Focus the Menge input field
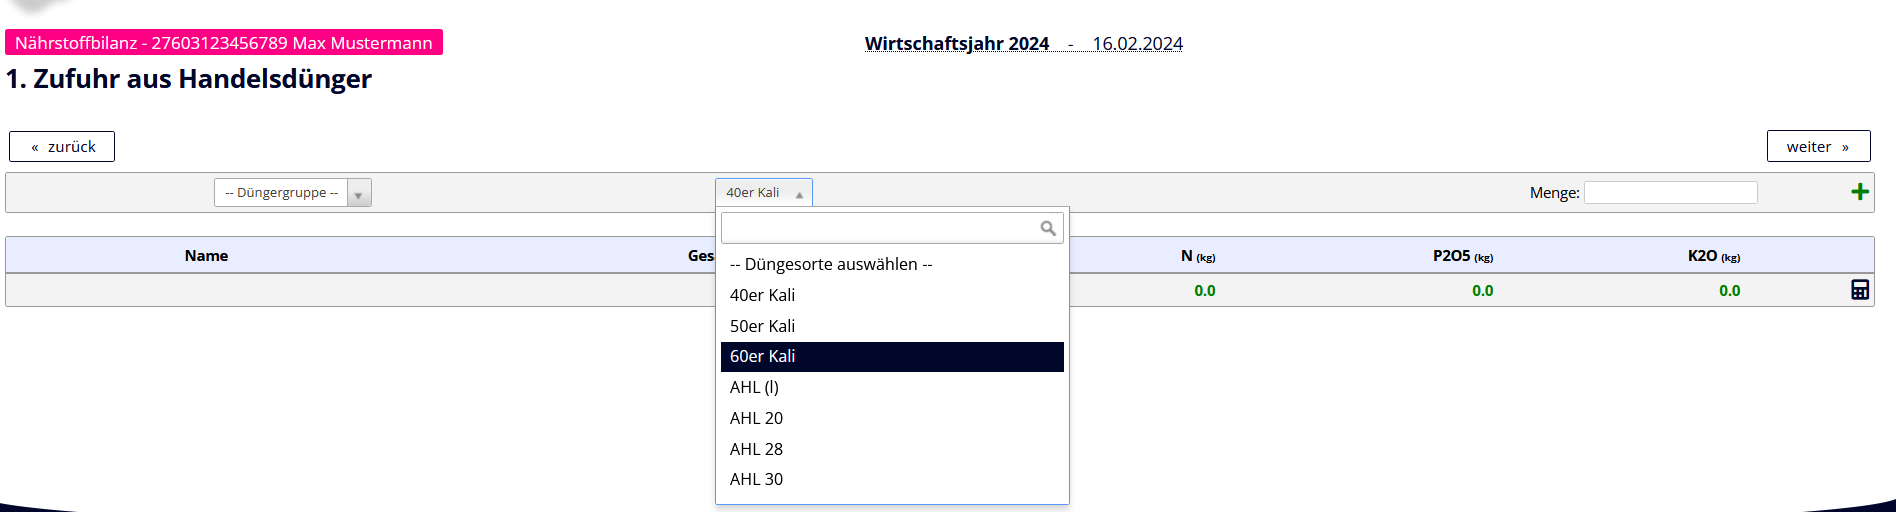 click(x=1670, y=192)
